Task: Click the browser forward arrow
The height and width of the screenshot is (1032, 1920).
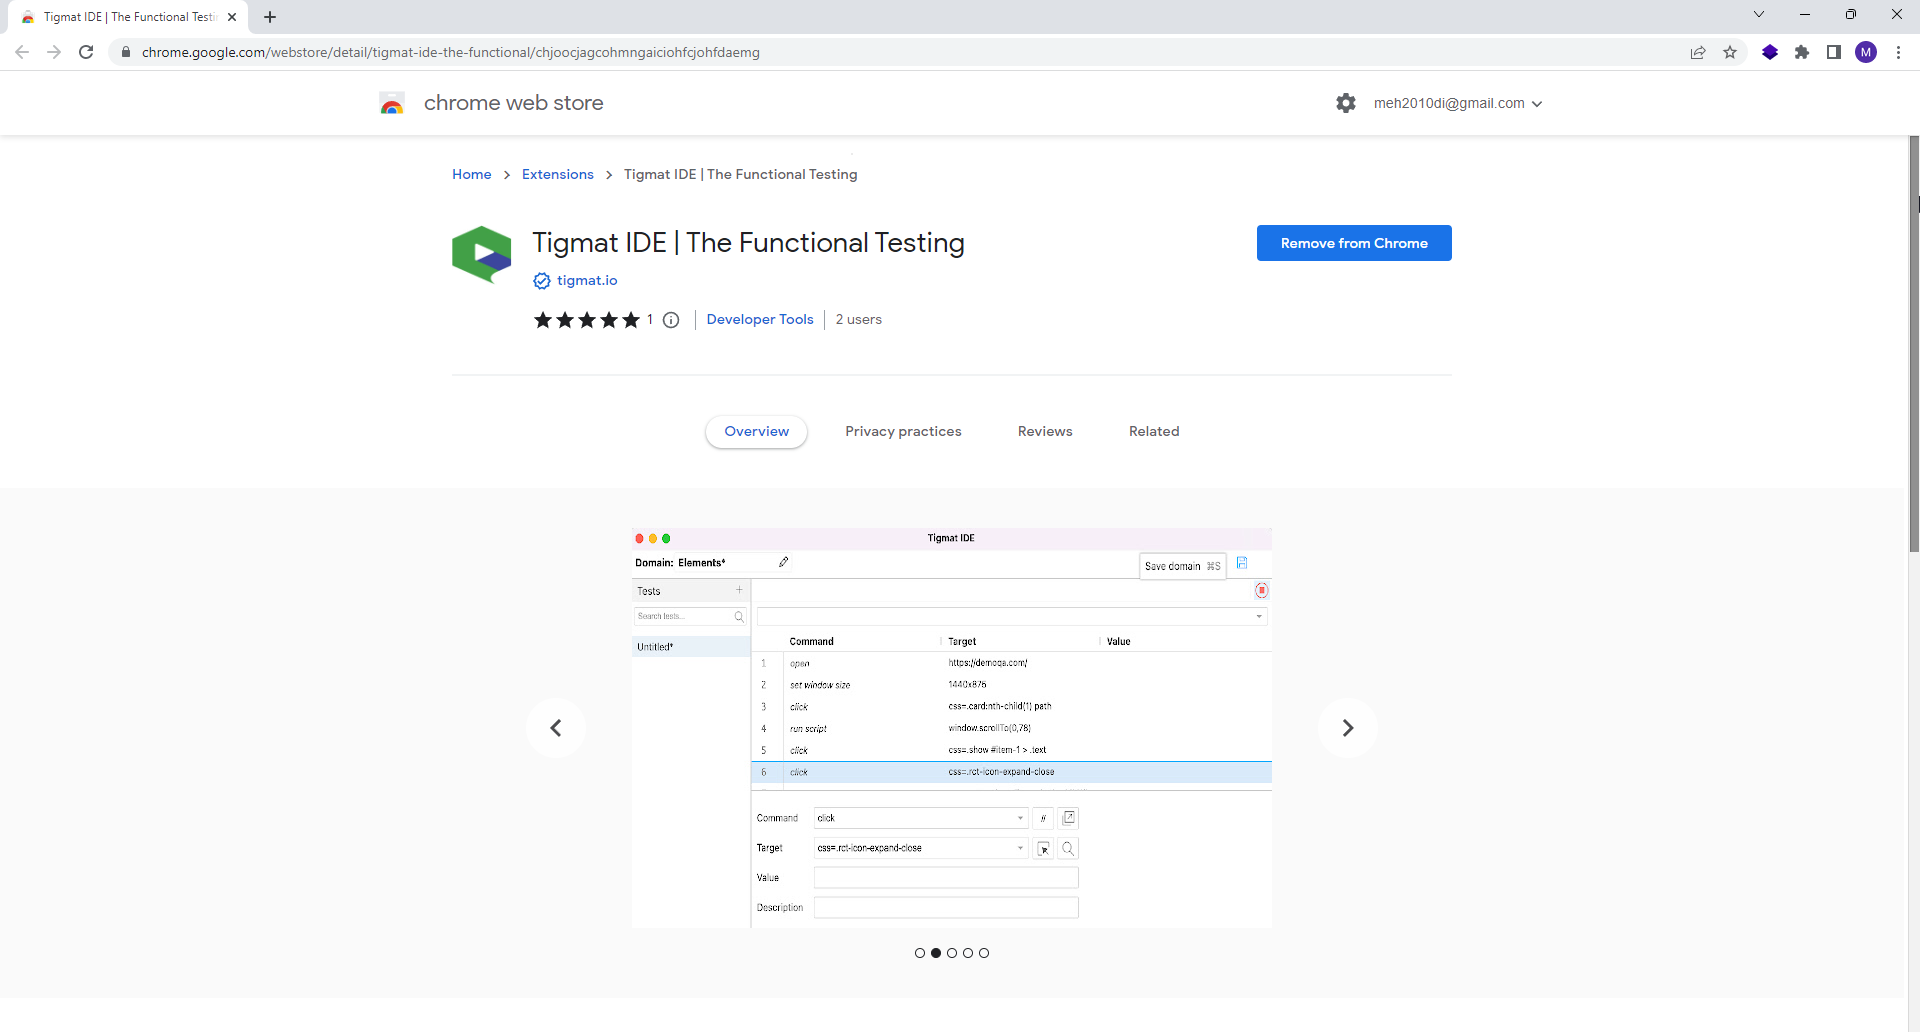Action: (54, 52)
